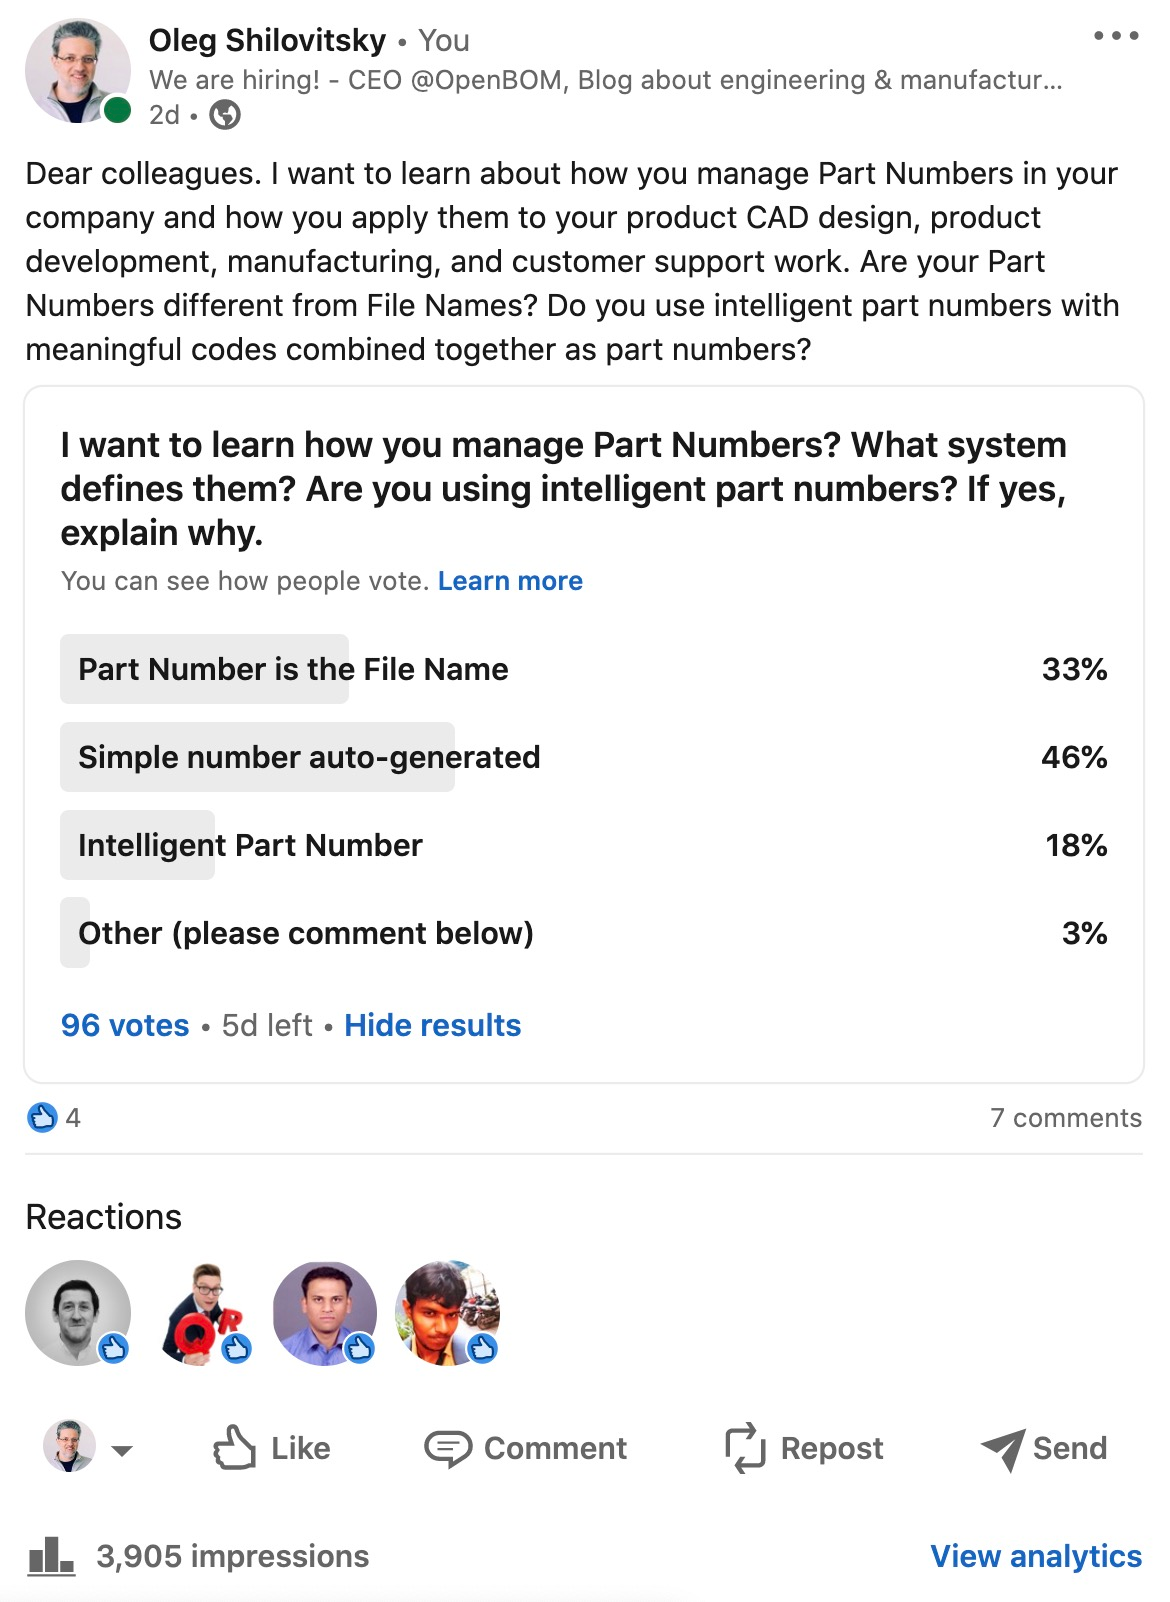Select the Part Number is the File Name option

tap(584, 669)
